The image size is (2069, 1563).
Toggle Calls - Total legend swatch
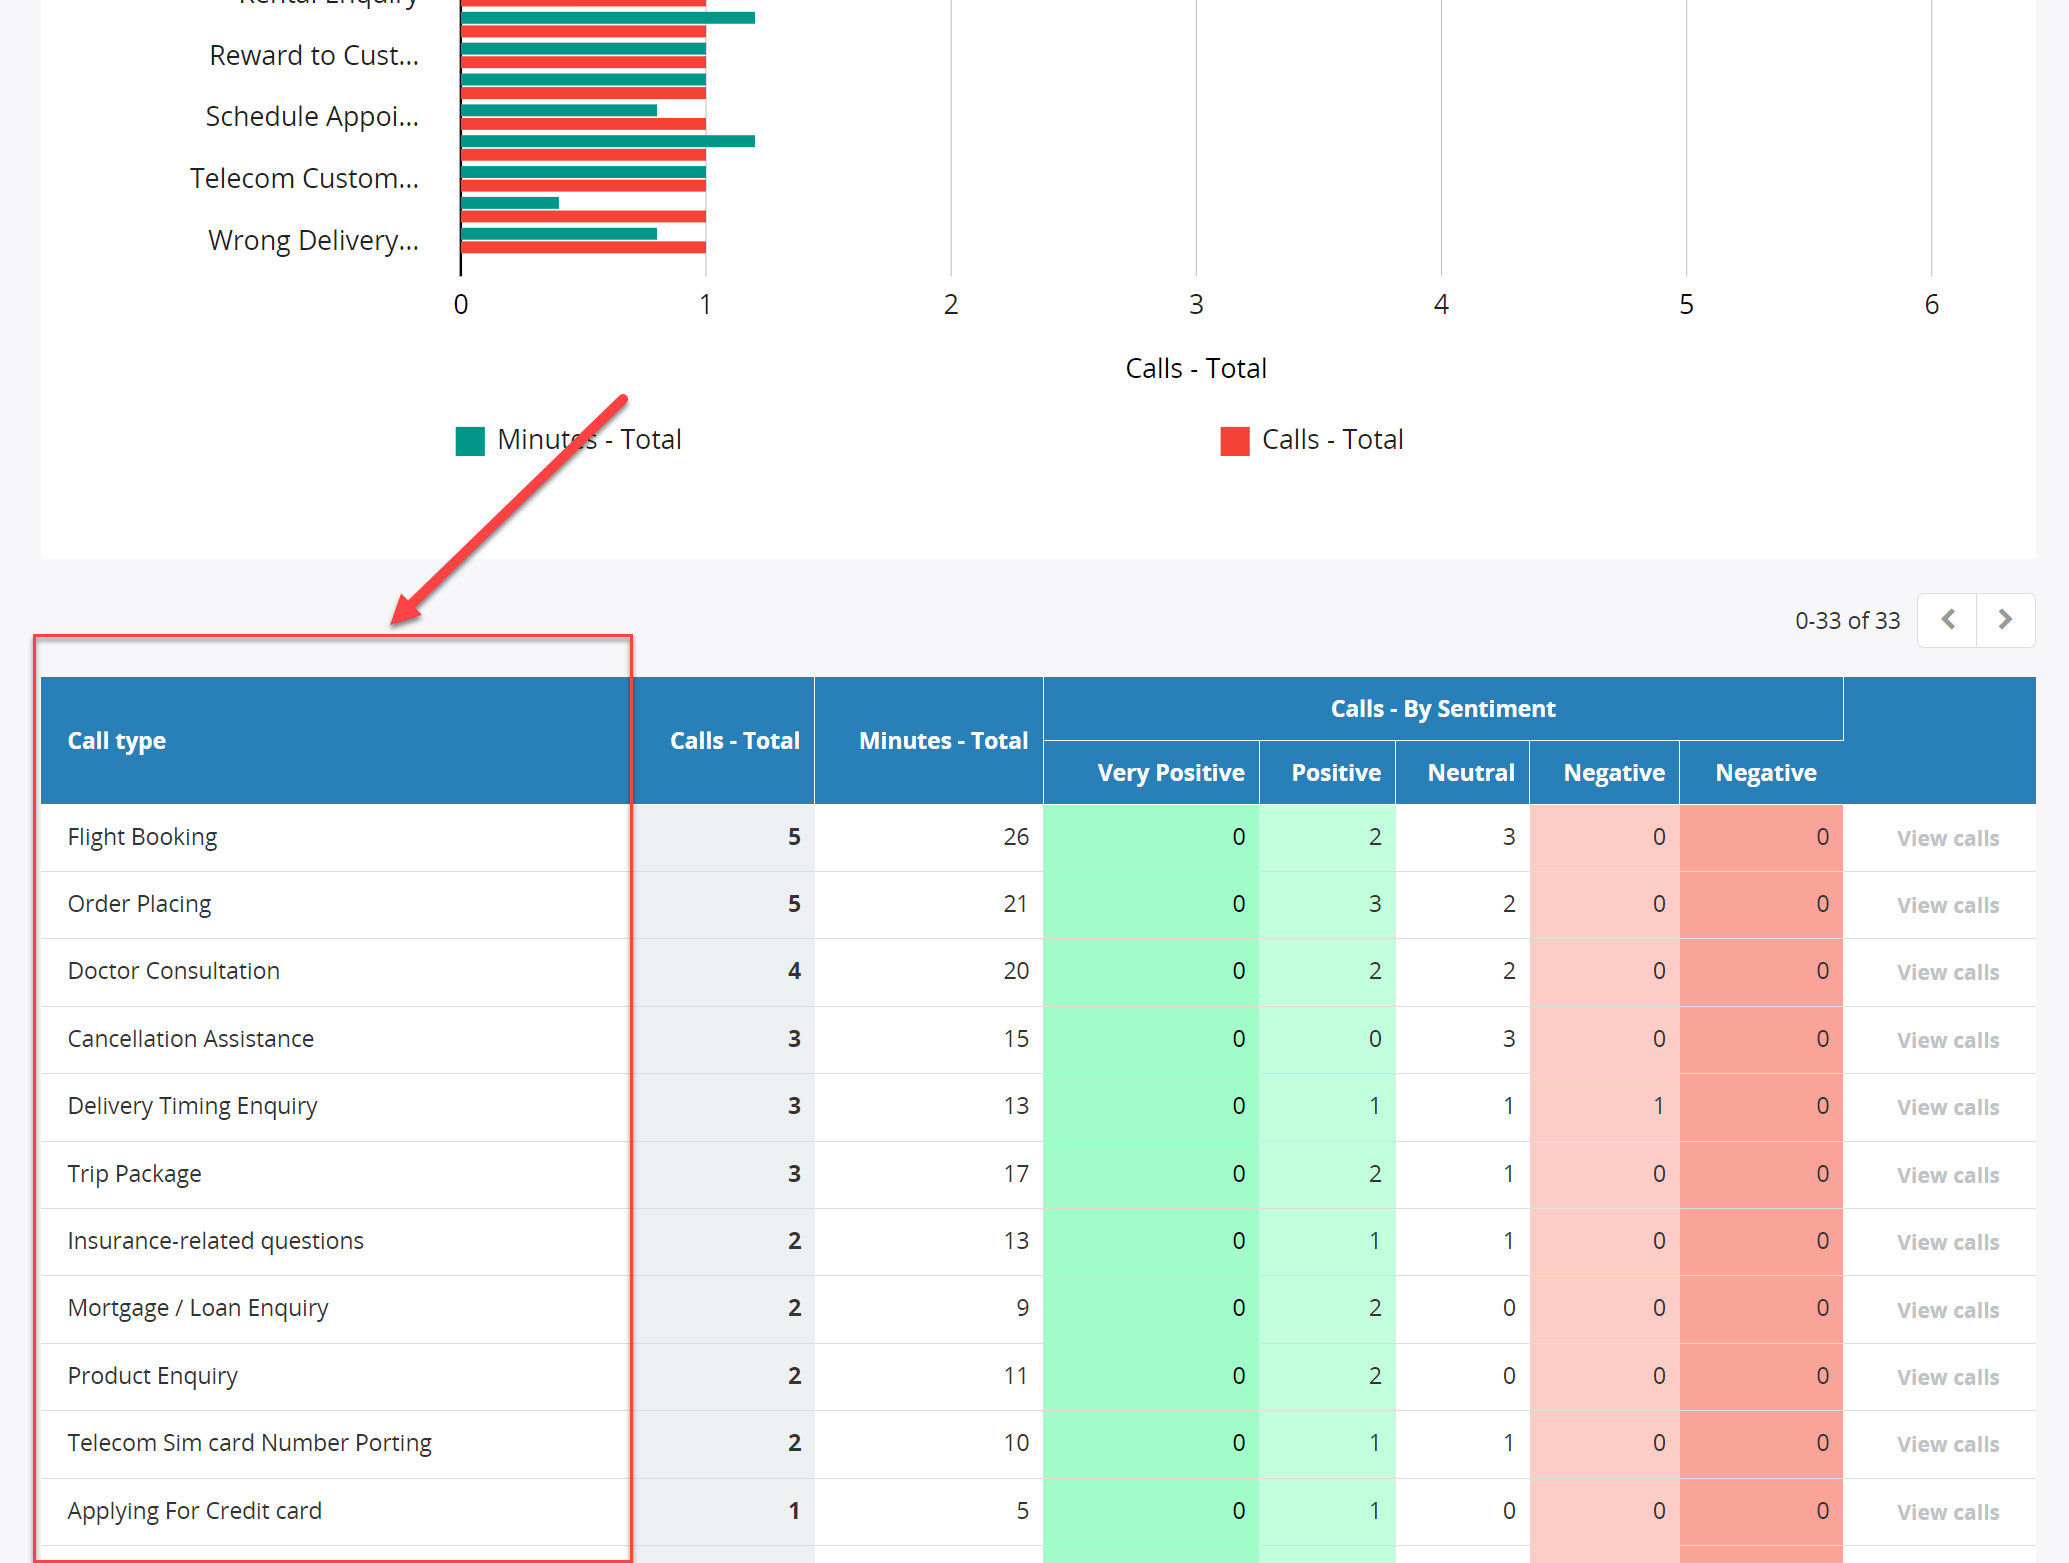pos(1235,441)
